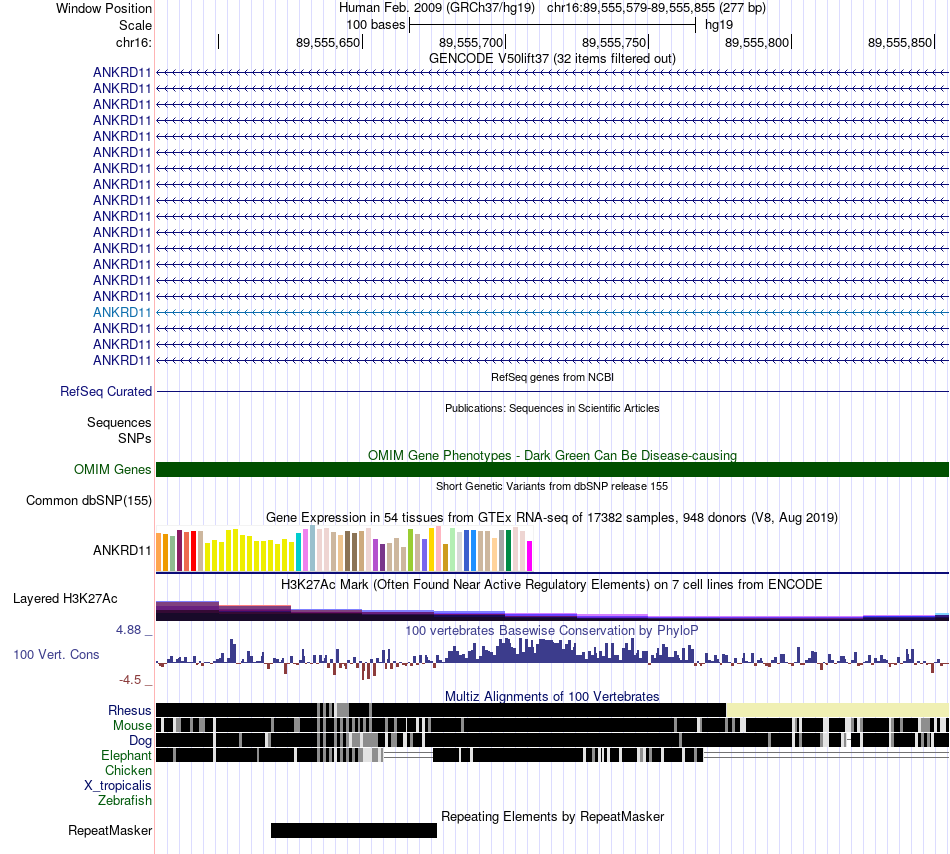Click the Dog species label
This screenshot has height=854, width=950.
pyautogui.click(x=140, y=741)
